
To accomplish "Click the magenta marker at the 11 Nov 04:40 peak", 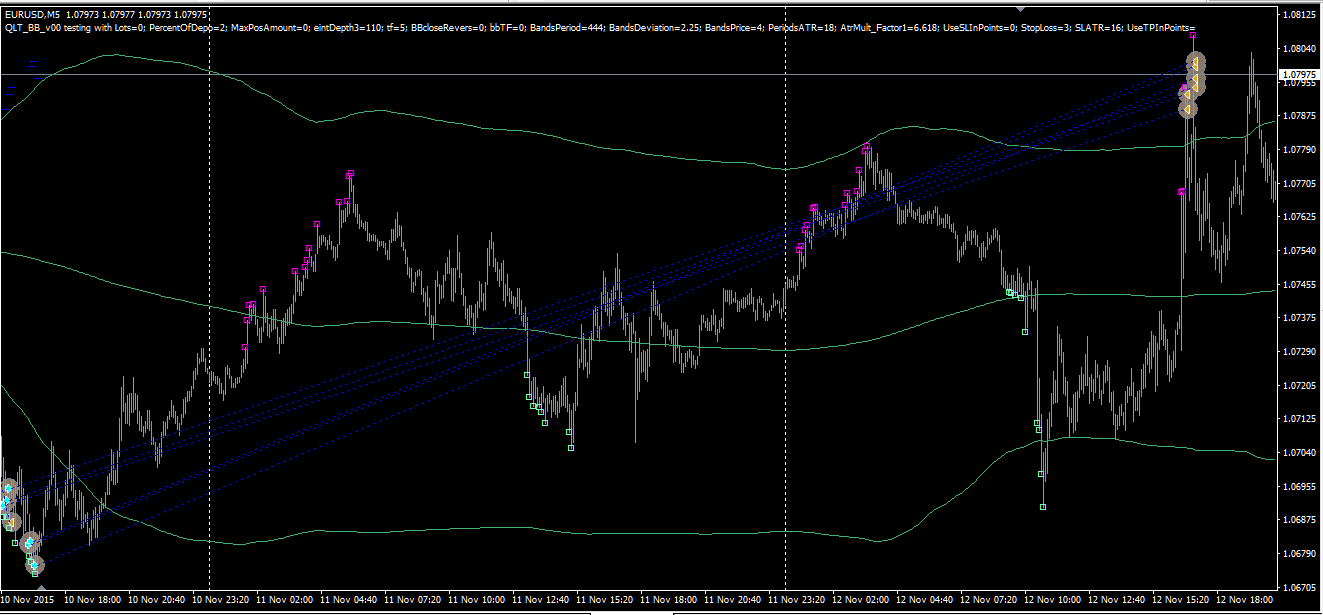I will (351, 173).
